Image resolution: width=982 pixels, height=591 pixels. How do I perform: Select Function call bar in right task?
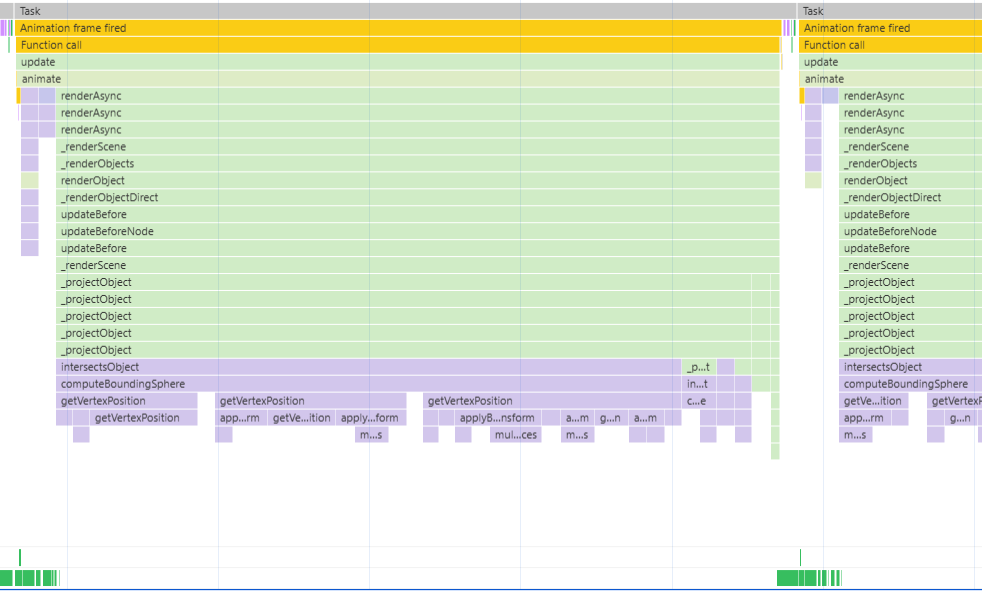click(x=890, y=44)
